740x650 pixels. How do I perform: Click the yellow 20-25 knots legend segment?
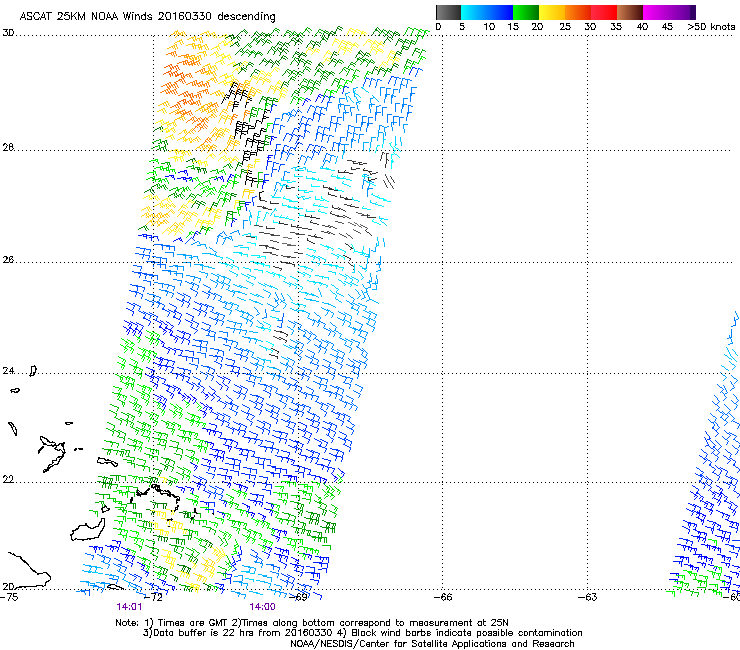[x=552, y=12]
